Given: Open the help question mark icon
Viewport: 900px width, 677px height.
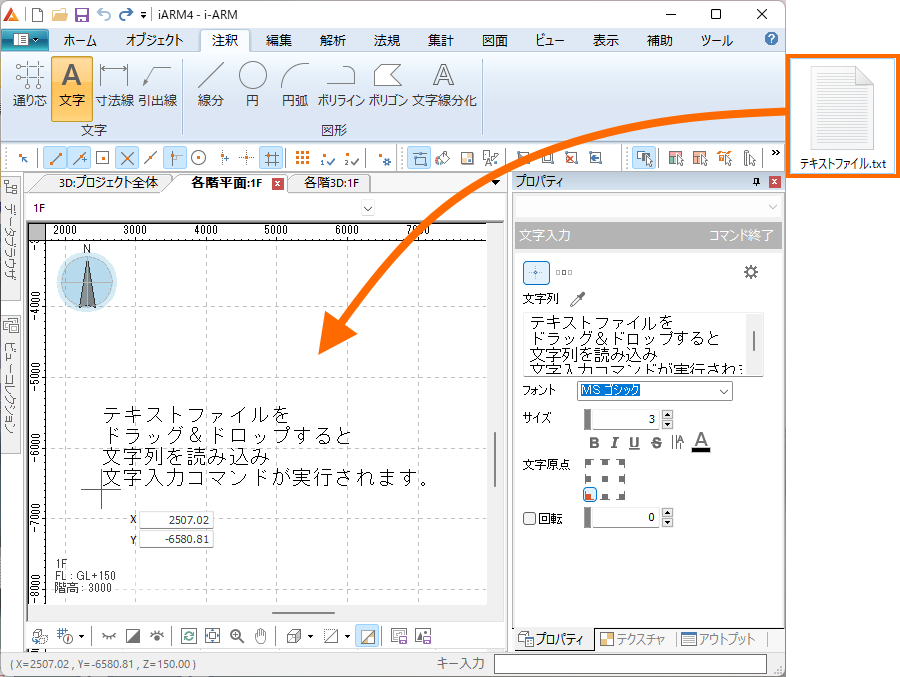Looking at the screenshot, I should tap(771, 39).
